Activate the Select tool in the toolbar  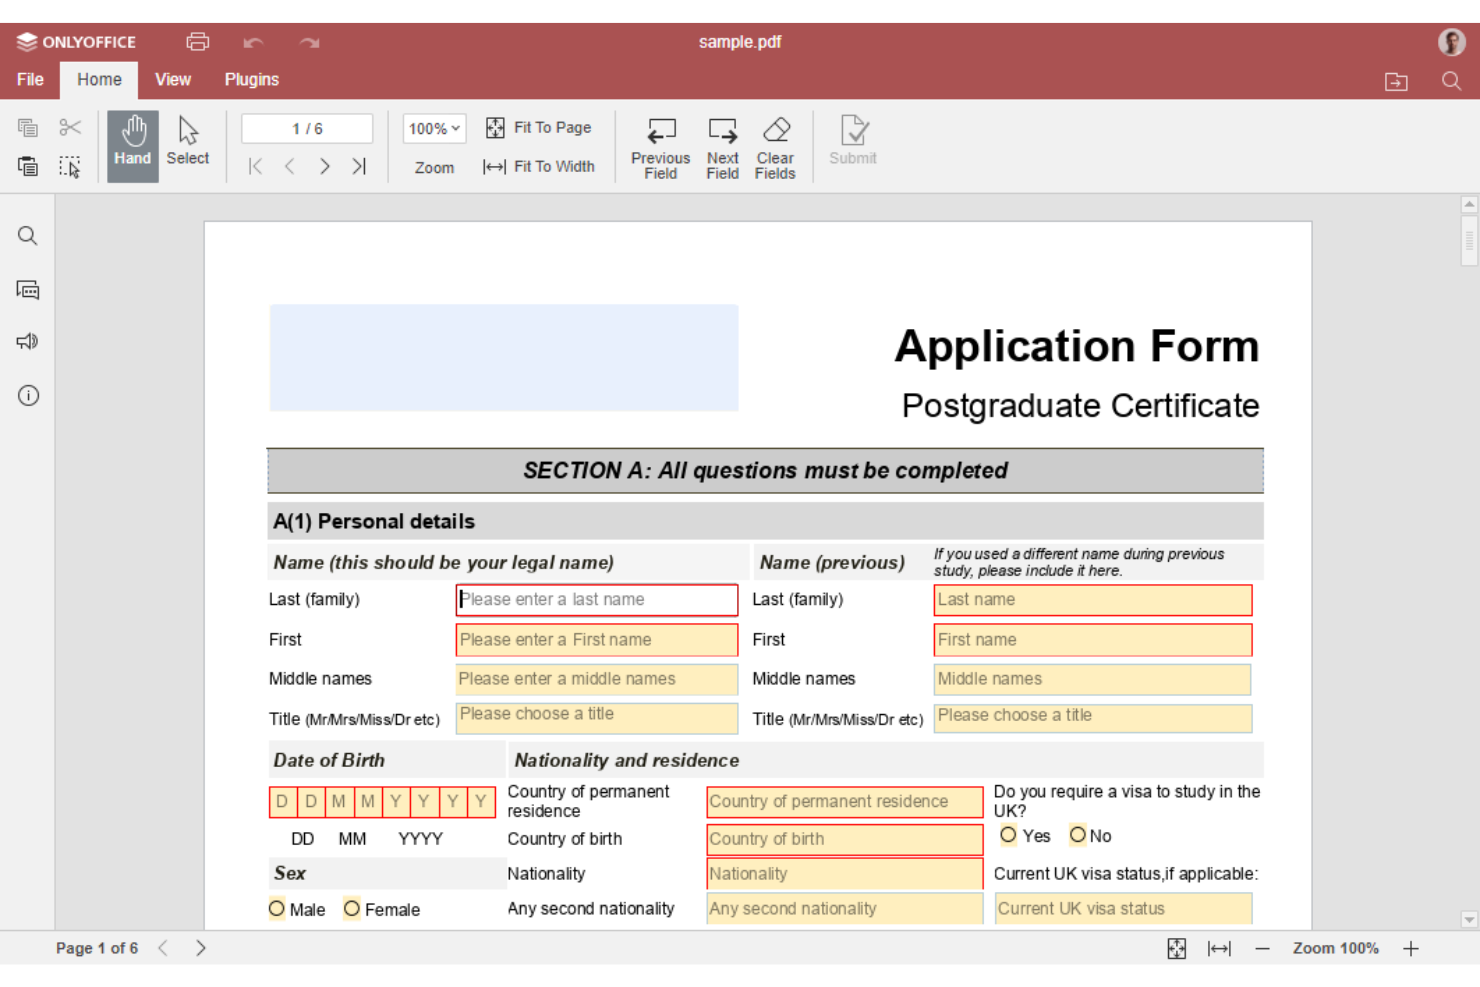coord(187,143)
